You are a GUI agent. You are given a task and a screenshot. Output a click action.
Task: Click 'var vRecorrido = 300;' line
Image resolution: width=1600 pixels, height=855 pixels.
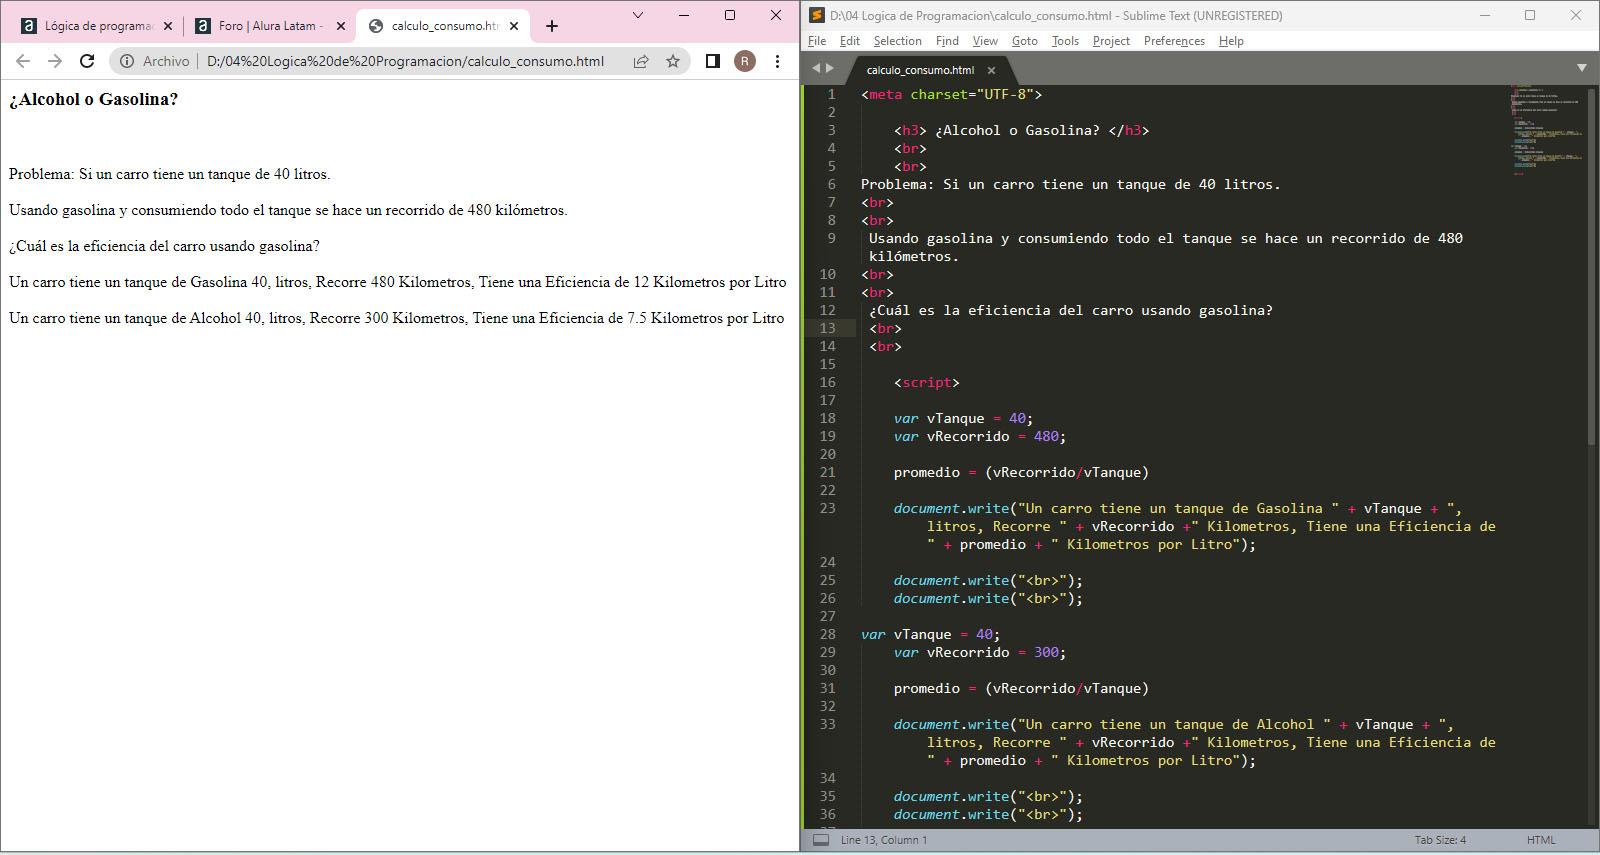pyautogui.click(x=980, y=652)
